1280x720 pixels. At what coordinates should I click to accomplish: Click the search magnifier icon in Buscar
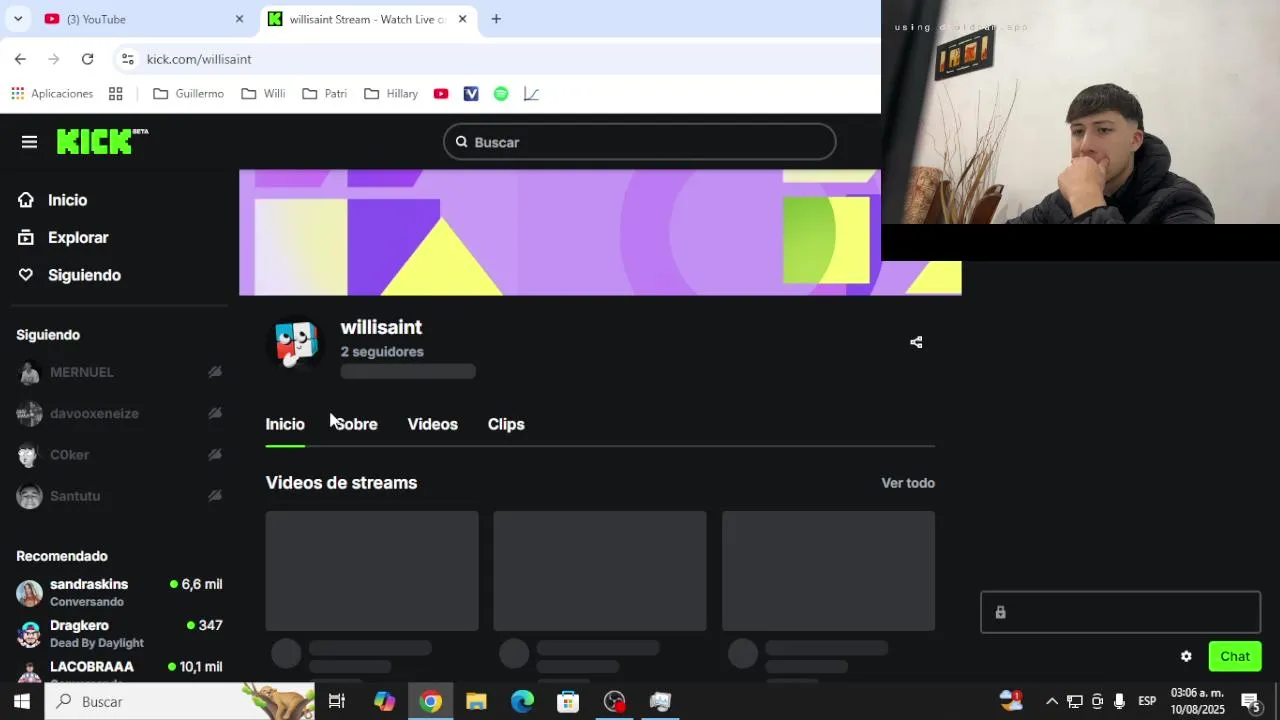(461, 142)
